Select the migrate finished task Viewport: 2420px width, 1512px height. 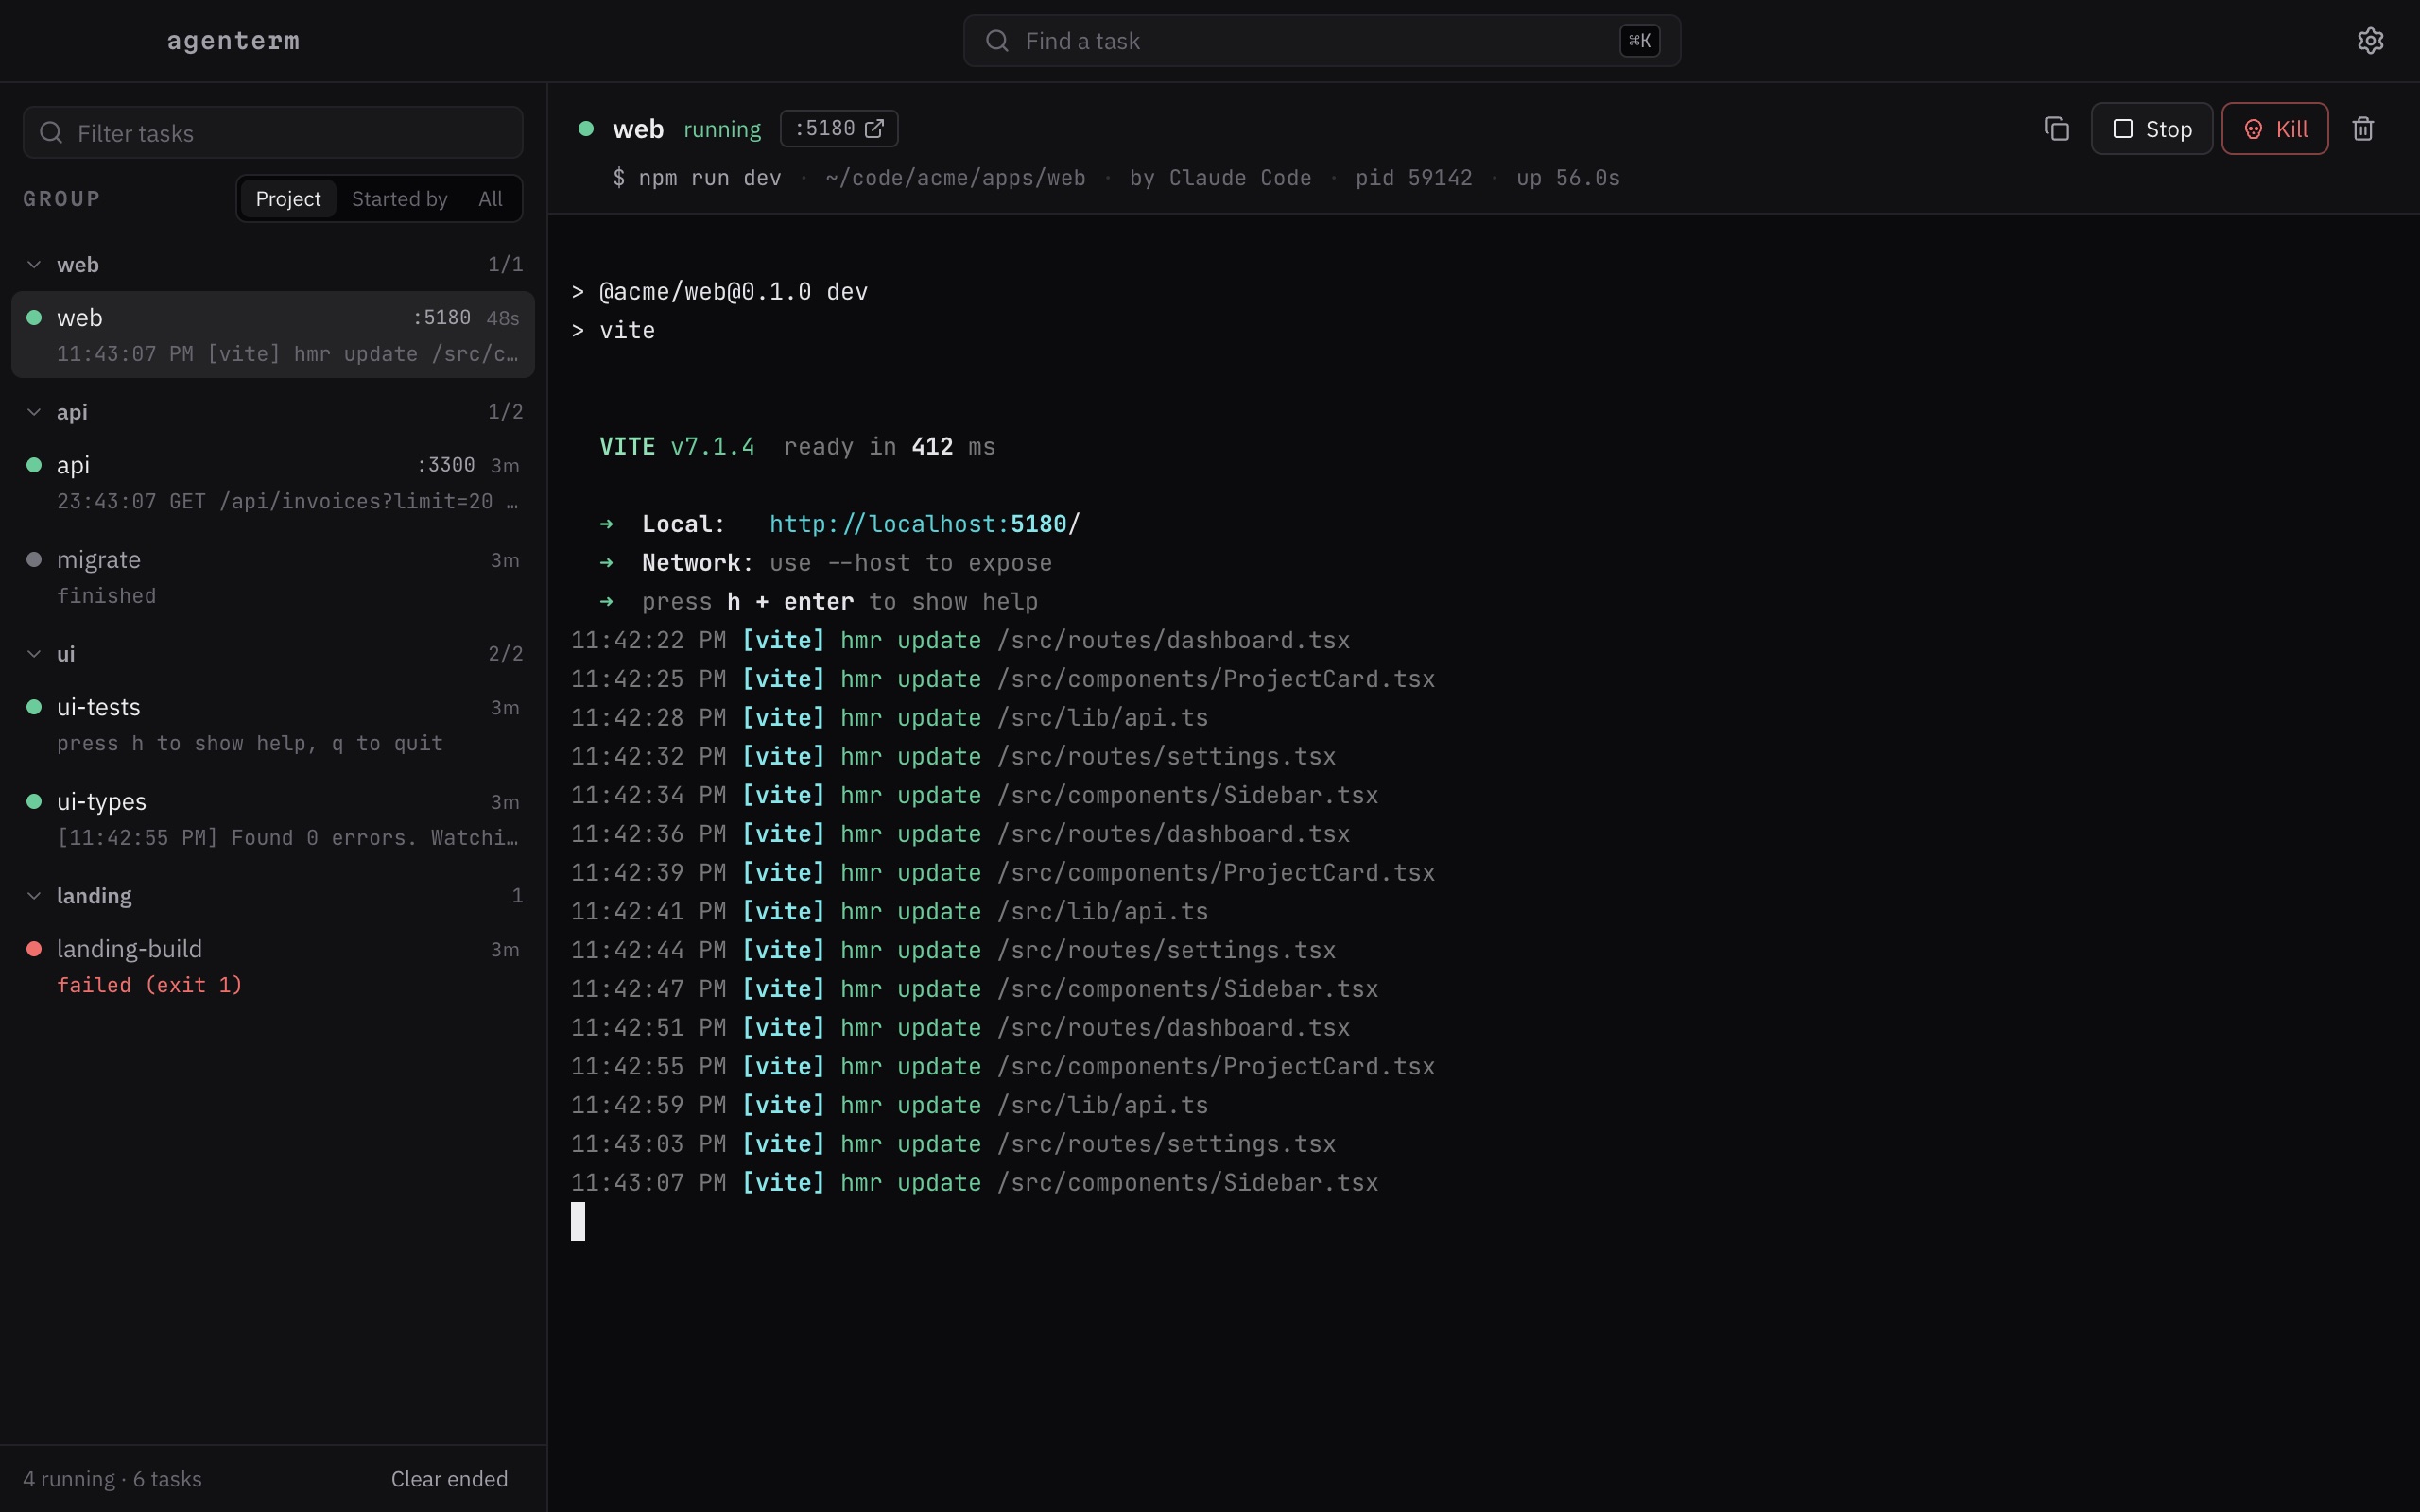[273, 577]
